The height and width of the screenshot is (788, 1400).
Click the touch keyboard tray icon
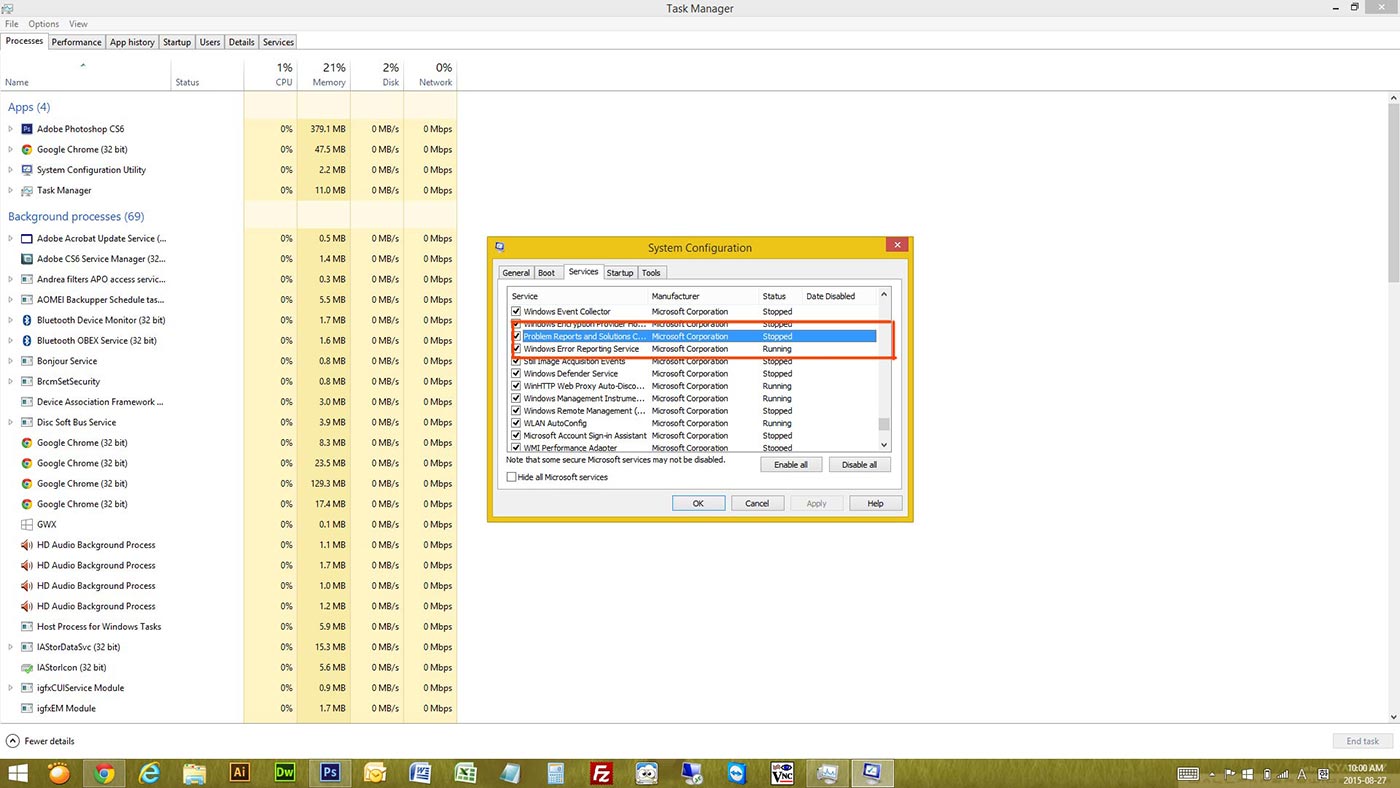(1188, 773)
